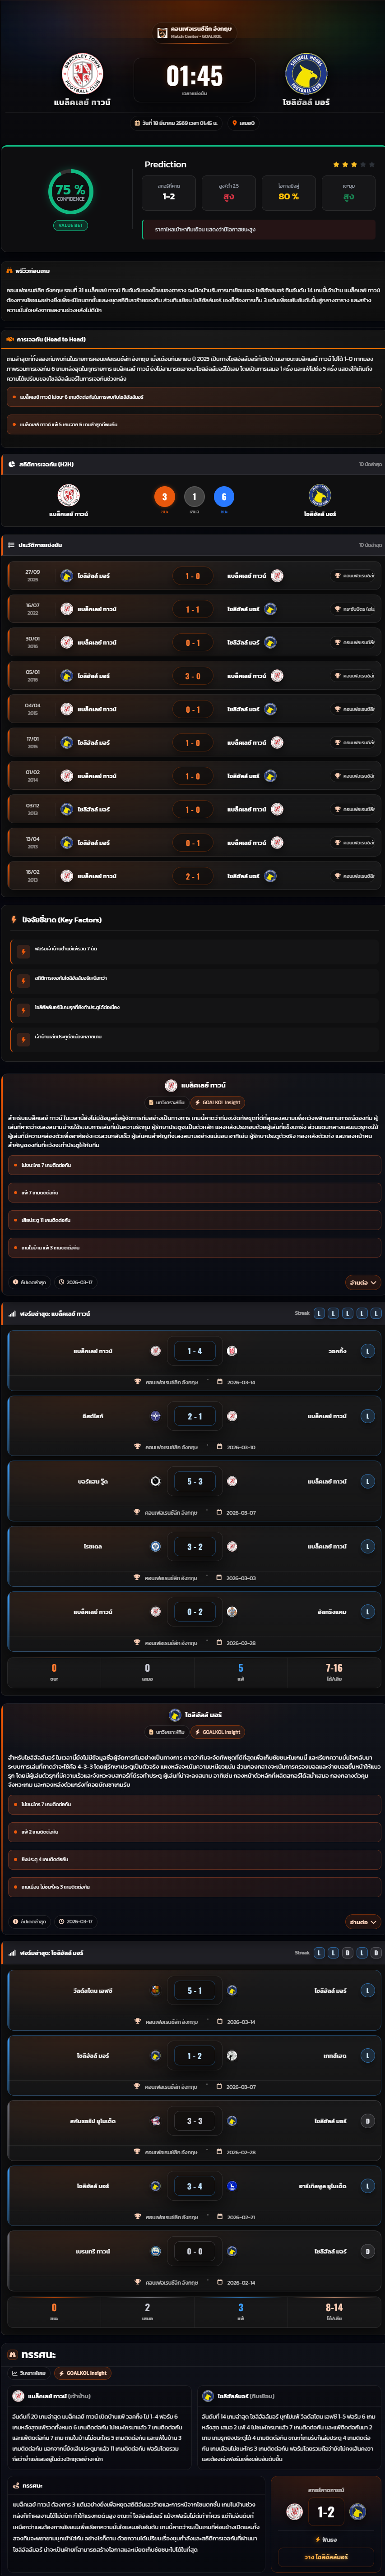Expand the Solihull Moors analysis text with อ่านต่อ
Image resolution: width=385 pixels, height=2576 pixels.
coord(362,1921)
